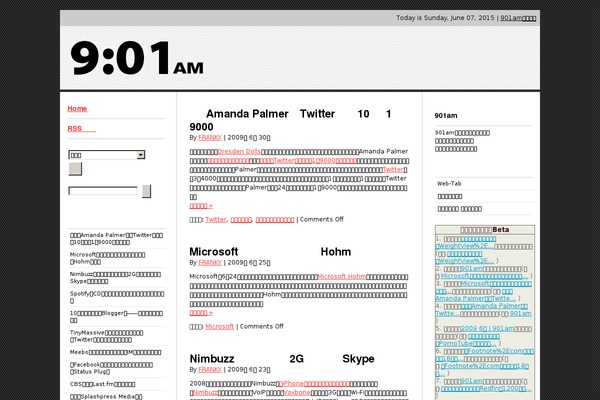The image size is (600, 400).
Task: Click Amanda Palmer link in Beta widget item 4
Action: point(481,310)
